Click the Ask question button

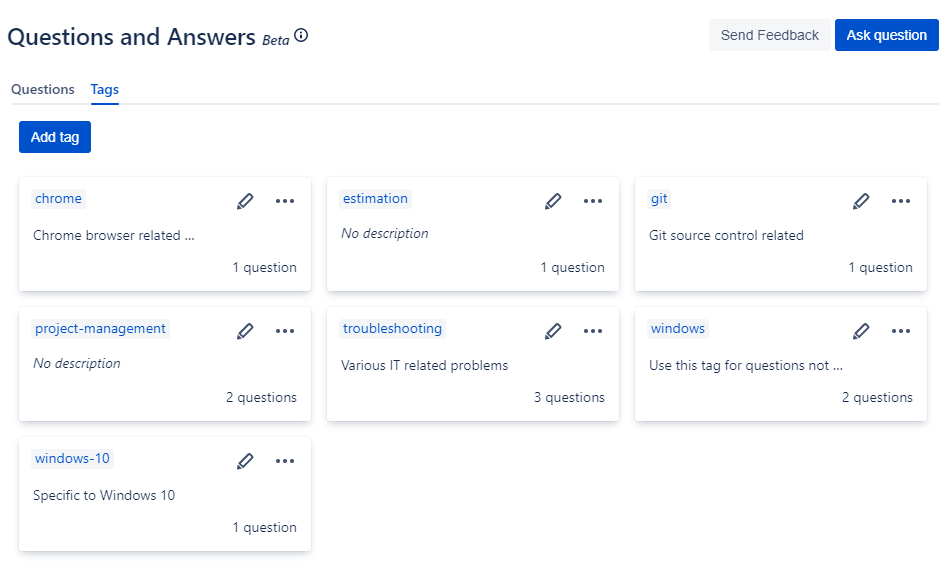click(887, 35)
